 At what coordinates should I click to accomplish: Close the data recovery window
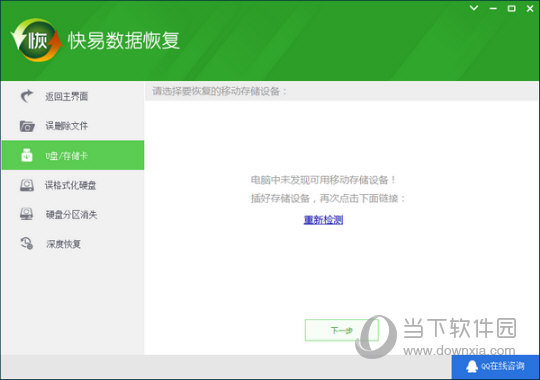click(x=530, y=8)
